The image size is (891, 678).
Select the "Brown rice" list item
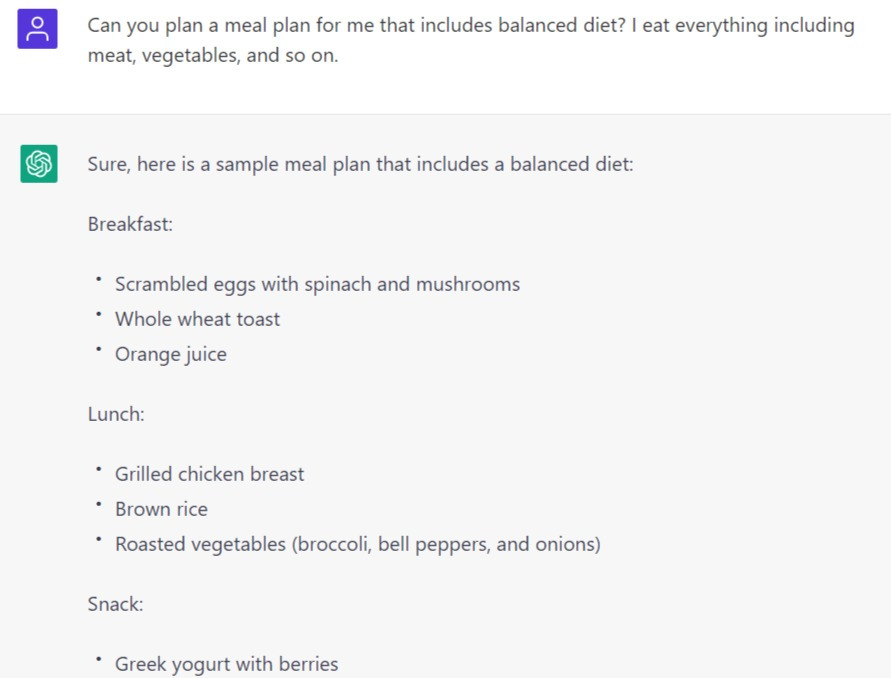tap(161, 509)
